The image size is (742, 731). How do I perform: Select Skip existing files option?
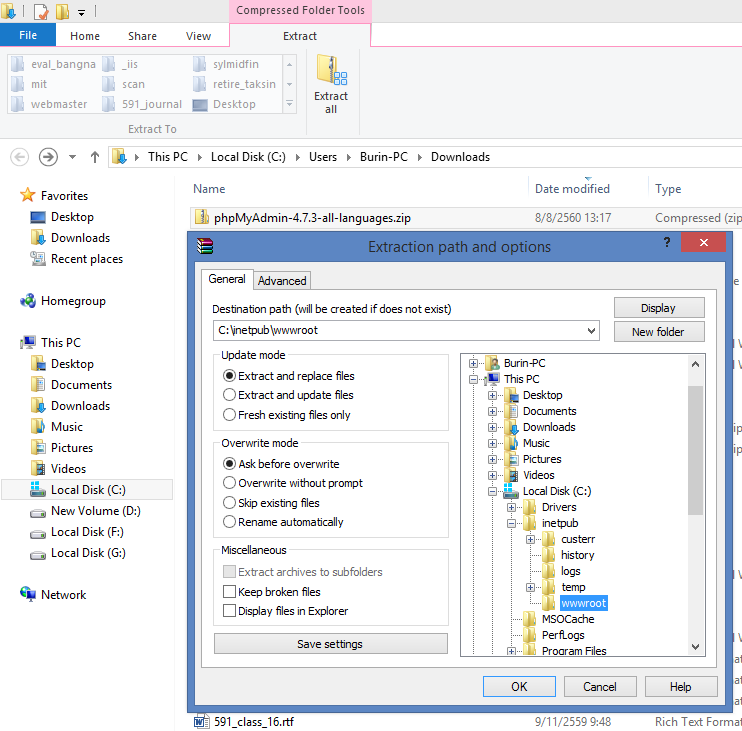pos(271,502)
